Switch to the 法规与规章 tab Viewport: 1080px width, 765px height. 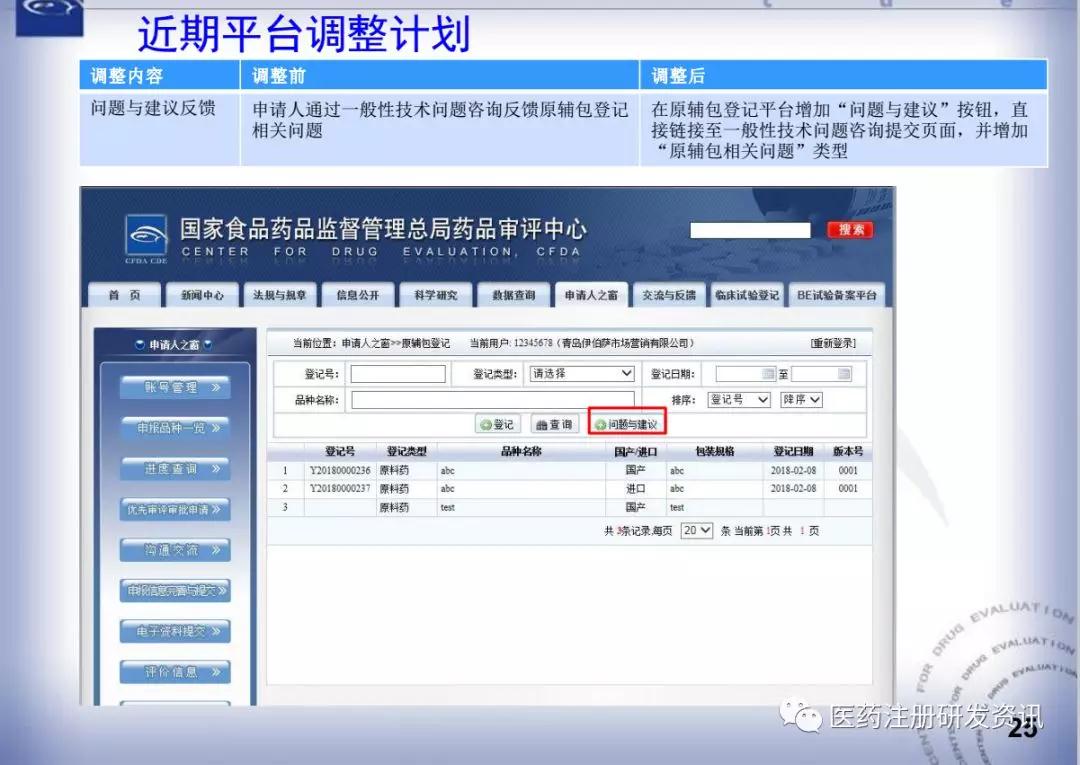click(280, 295)
